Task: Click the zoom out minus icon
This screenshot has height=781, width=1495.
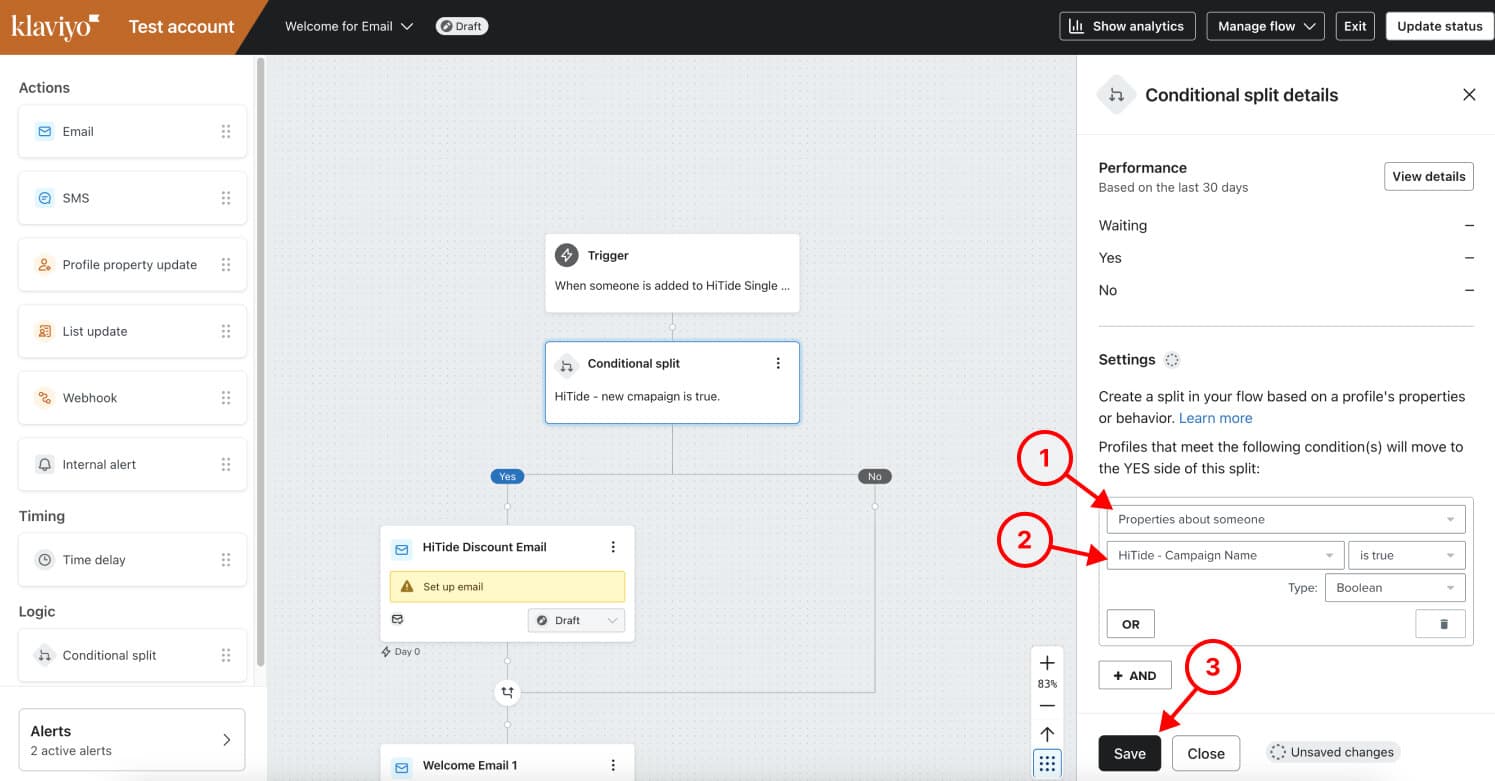Action: click(1047, 706)
